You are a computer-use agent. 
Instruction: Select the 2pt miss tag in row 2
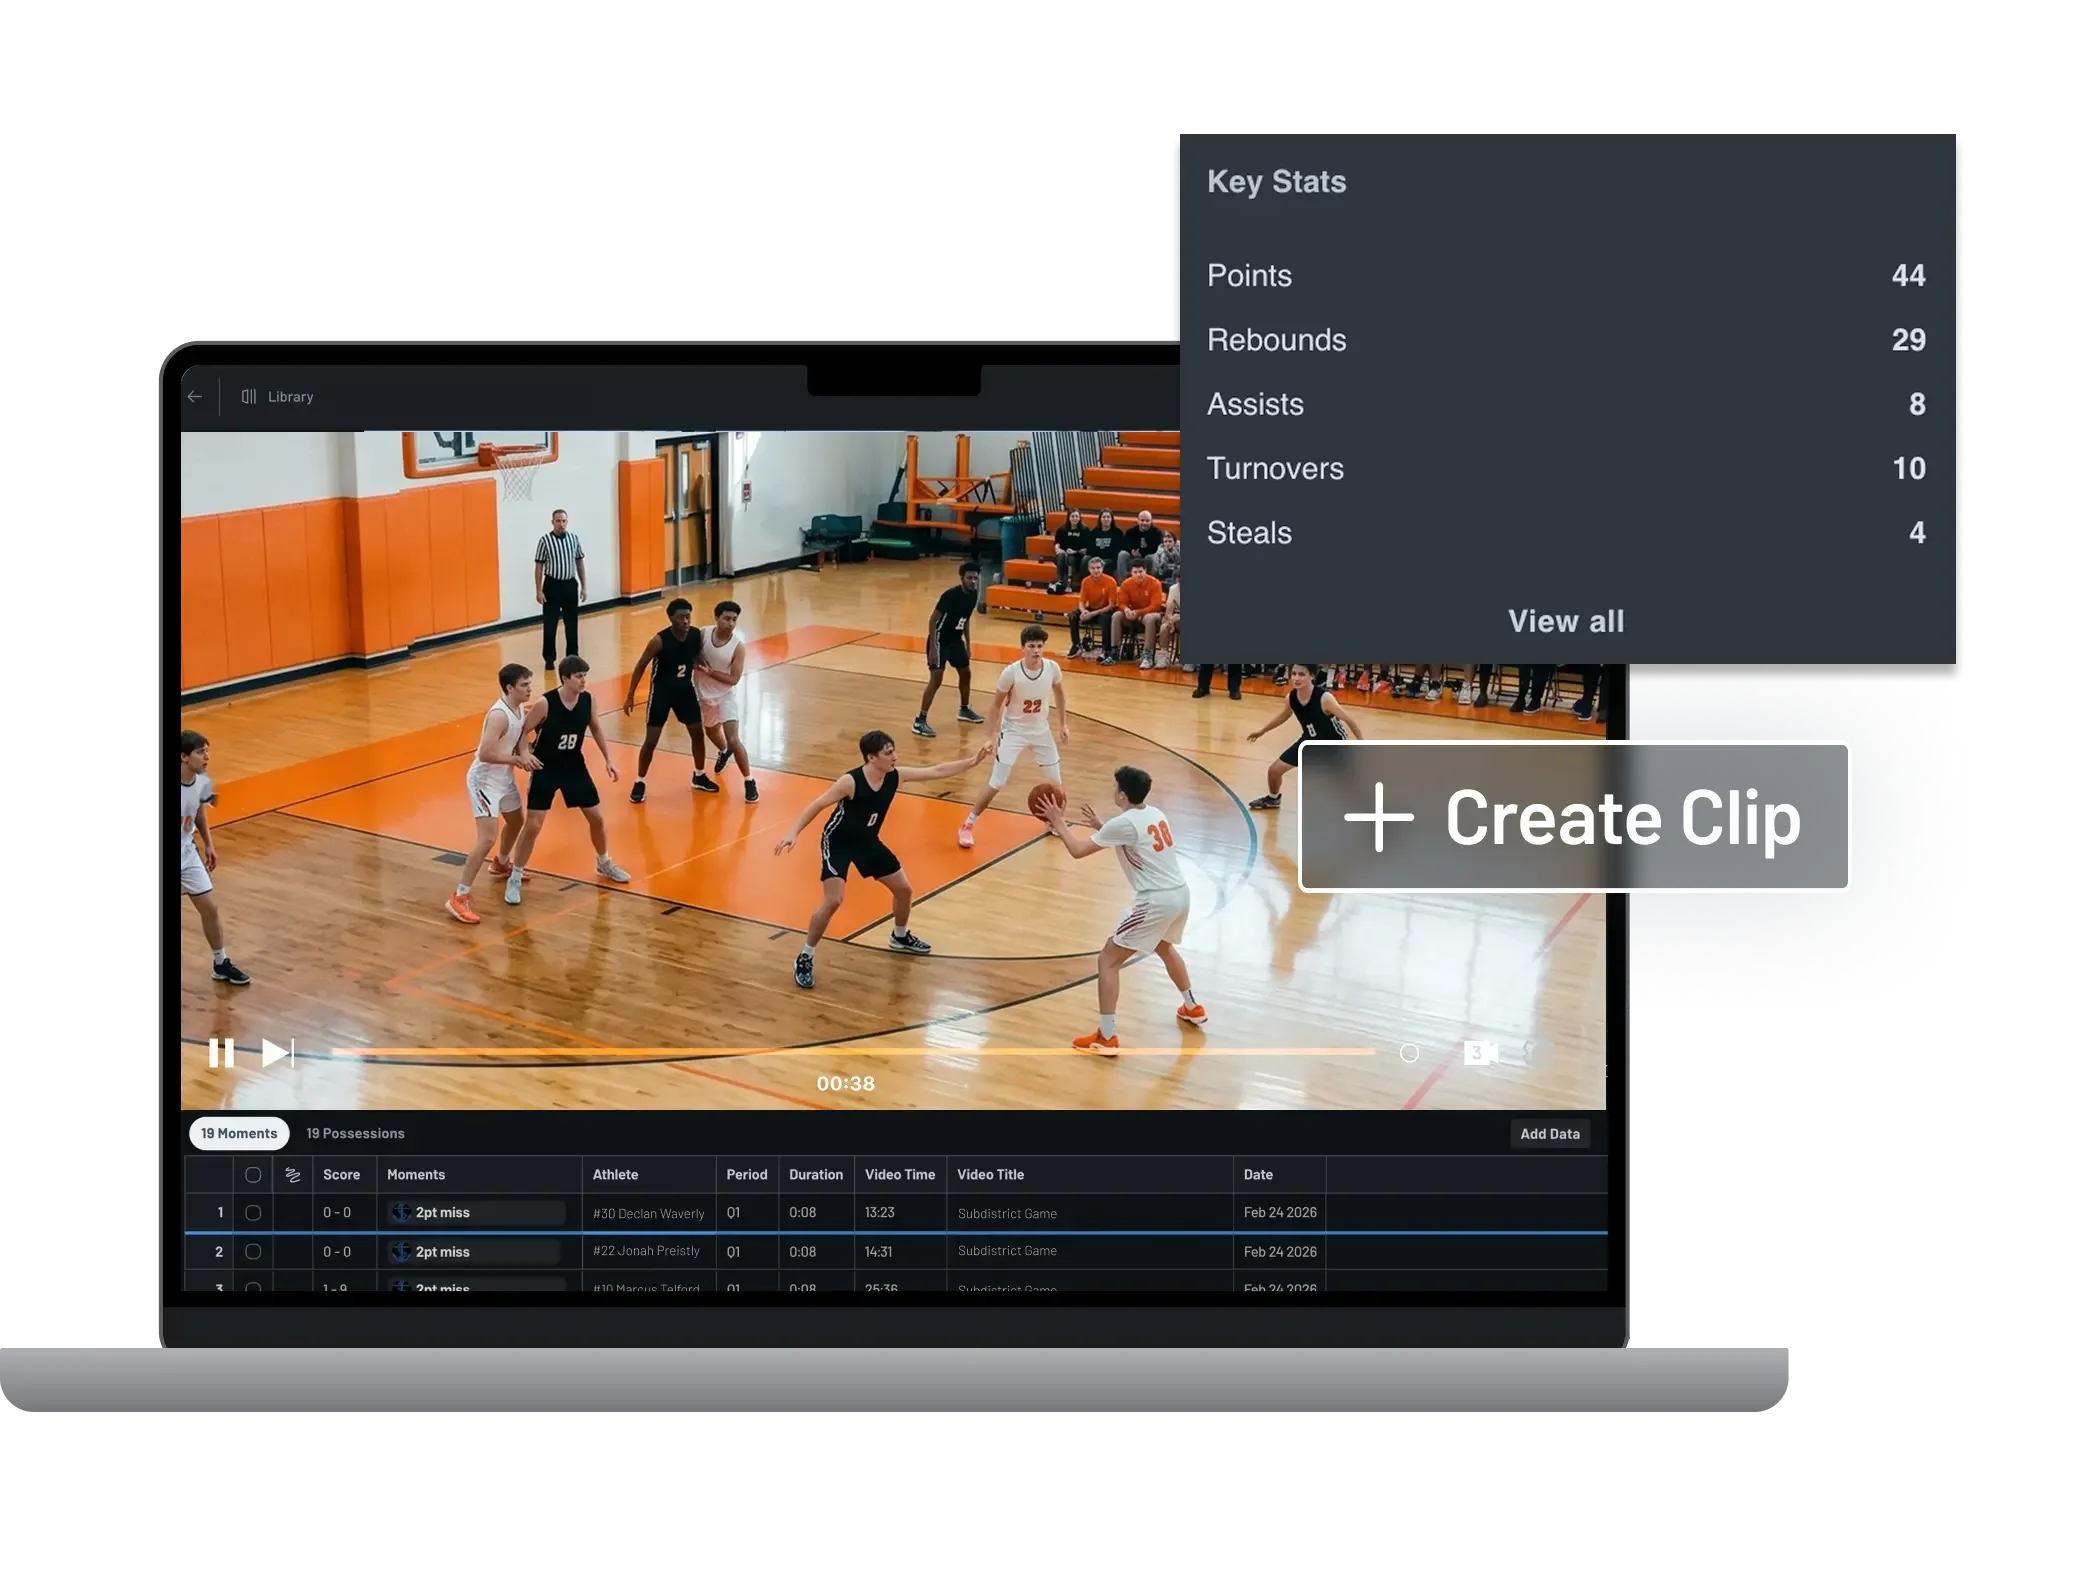tap(475, 1252)
